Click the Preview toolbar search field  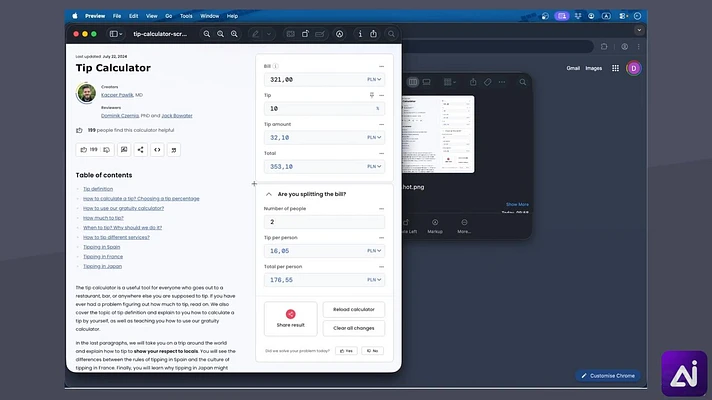point(391,34)
